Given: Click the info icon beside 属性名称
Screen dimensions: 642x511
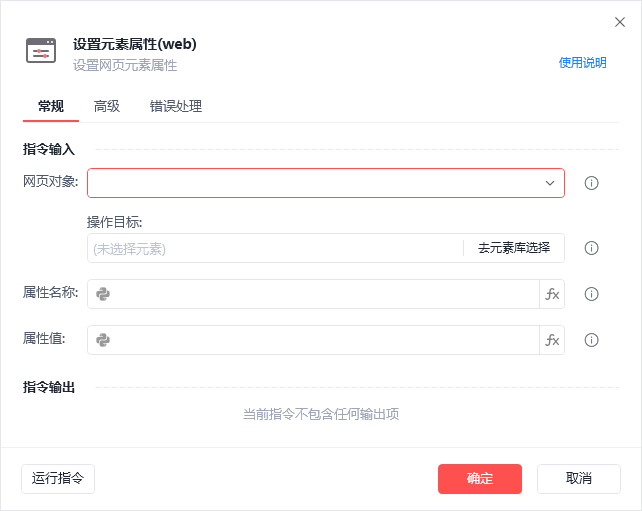Looking at the screenshot, I should pyautogui.click(x=591, y=294).
